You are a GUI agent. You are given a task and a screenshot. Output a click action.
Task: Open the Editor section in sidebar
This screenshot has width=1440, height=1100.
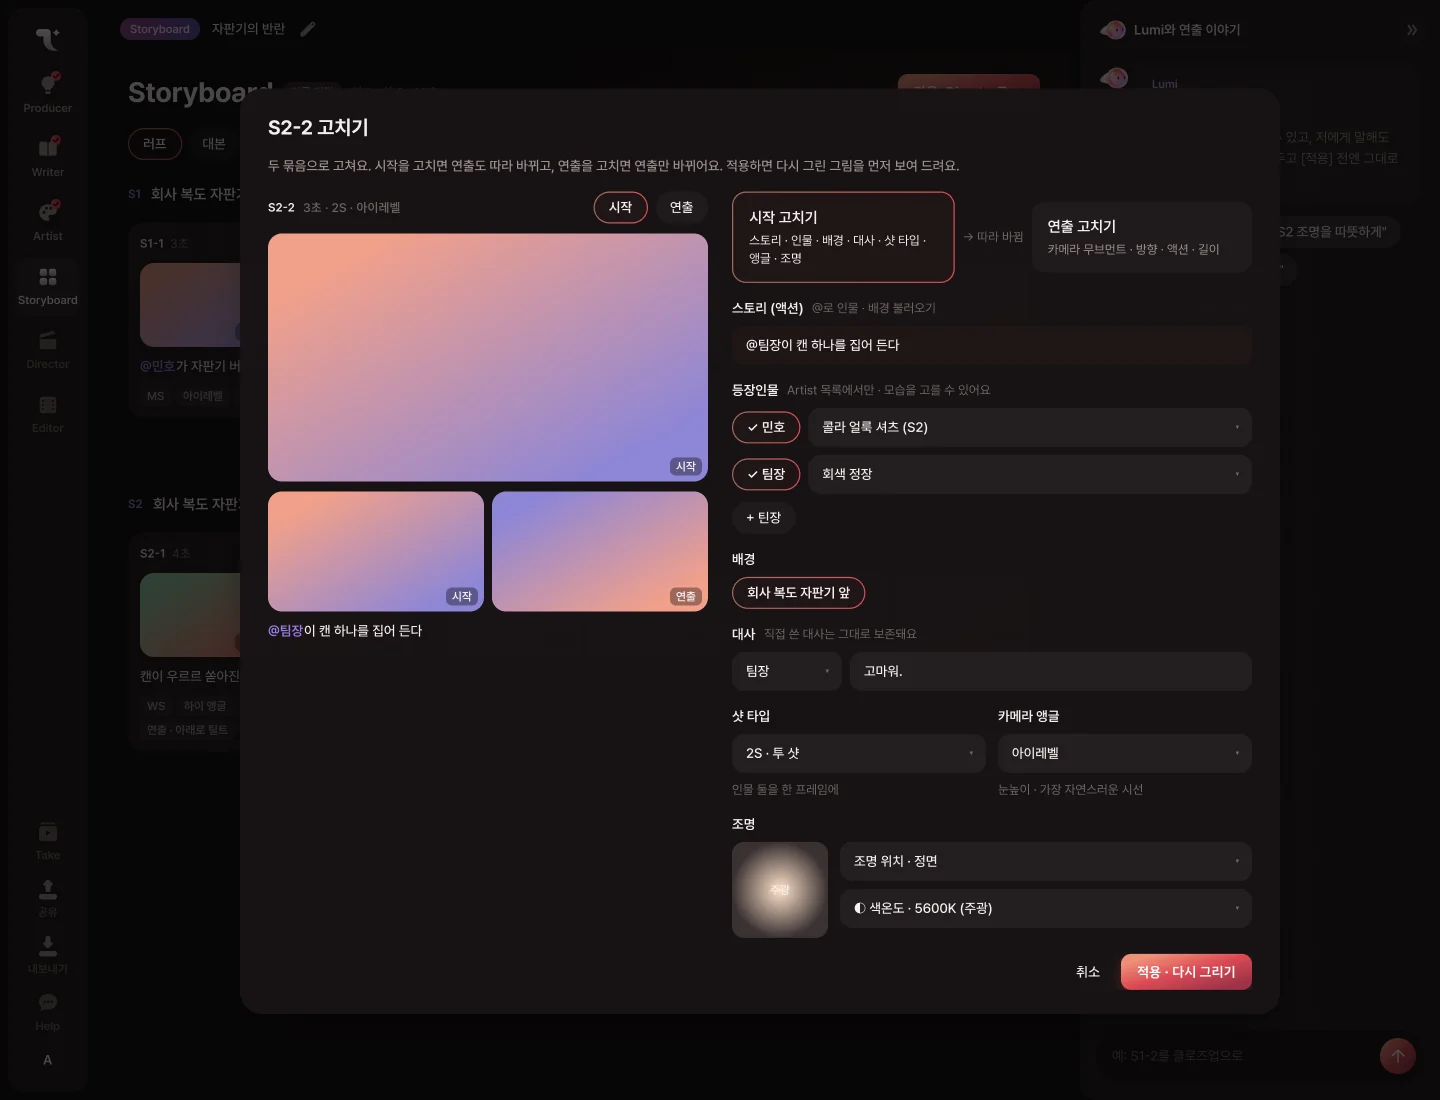coord(47,412)
